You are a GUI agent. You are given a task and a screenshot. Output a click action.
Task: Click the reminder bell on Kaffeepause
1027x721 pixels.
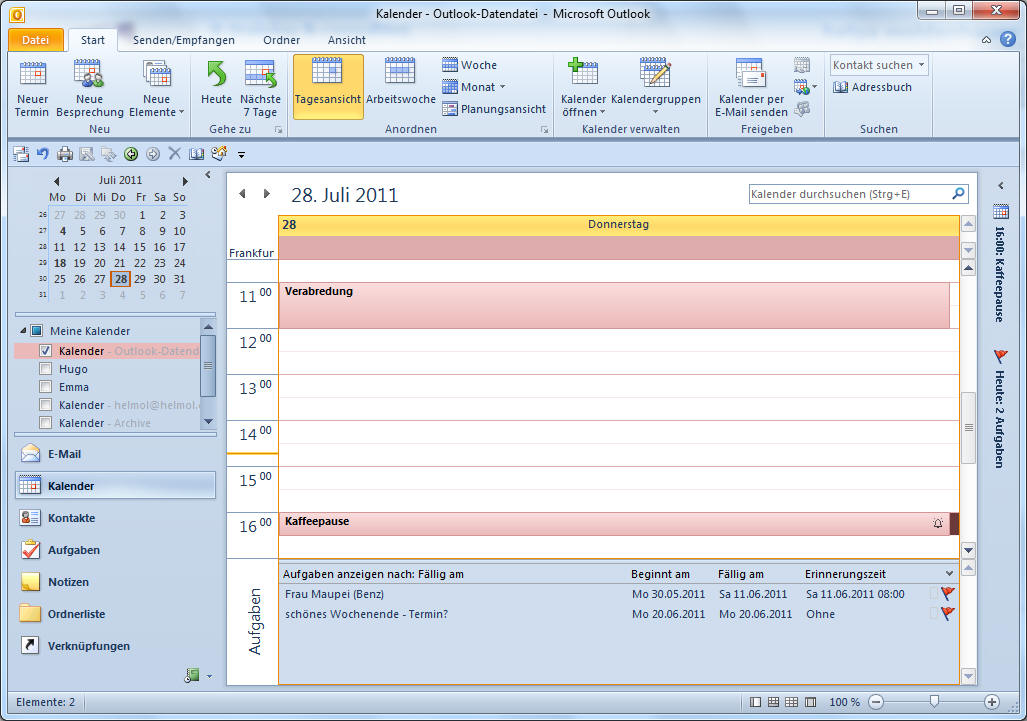tap(938, 523)
